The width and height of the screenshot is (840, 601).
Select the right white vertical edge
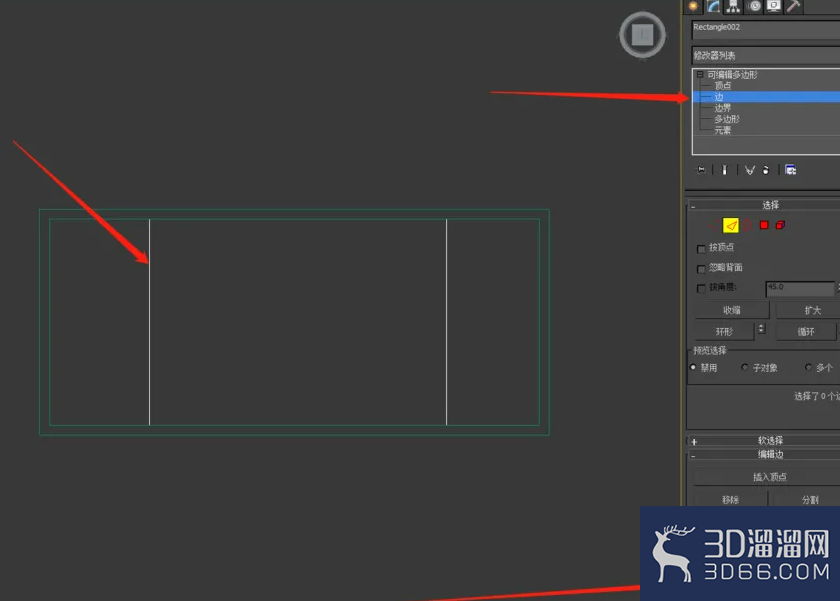coord(446,322)
